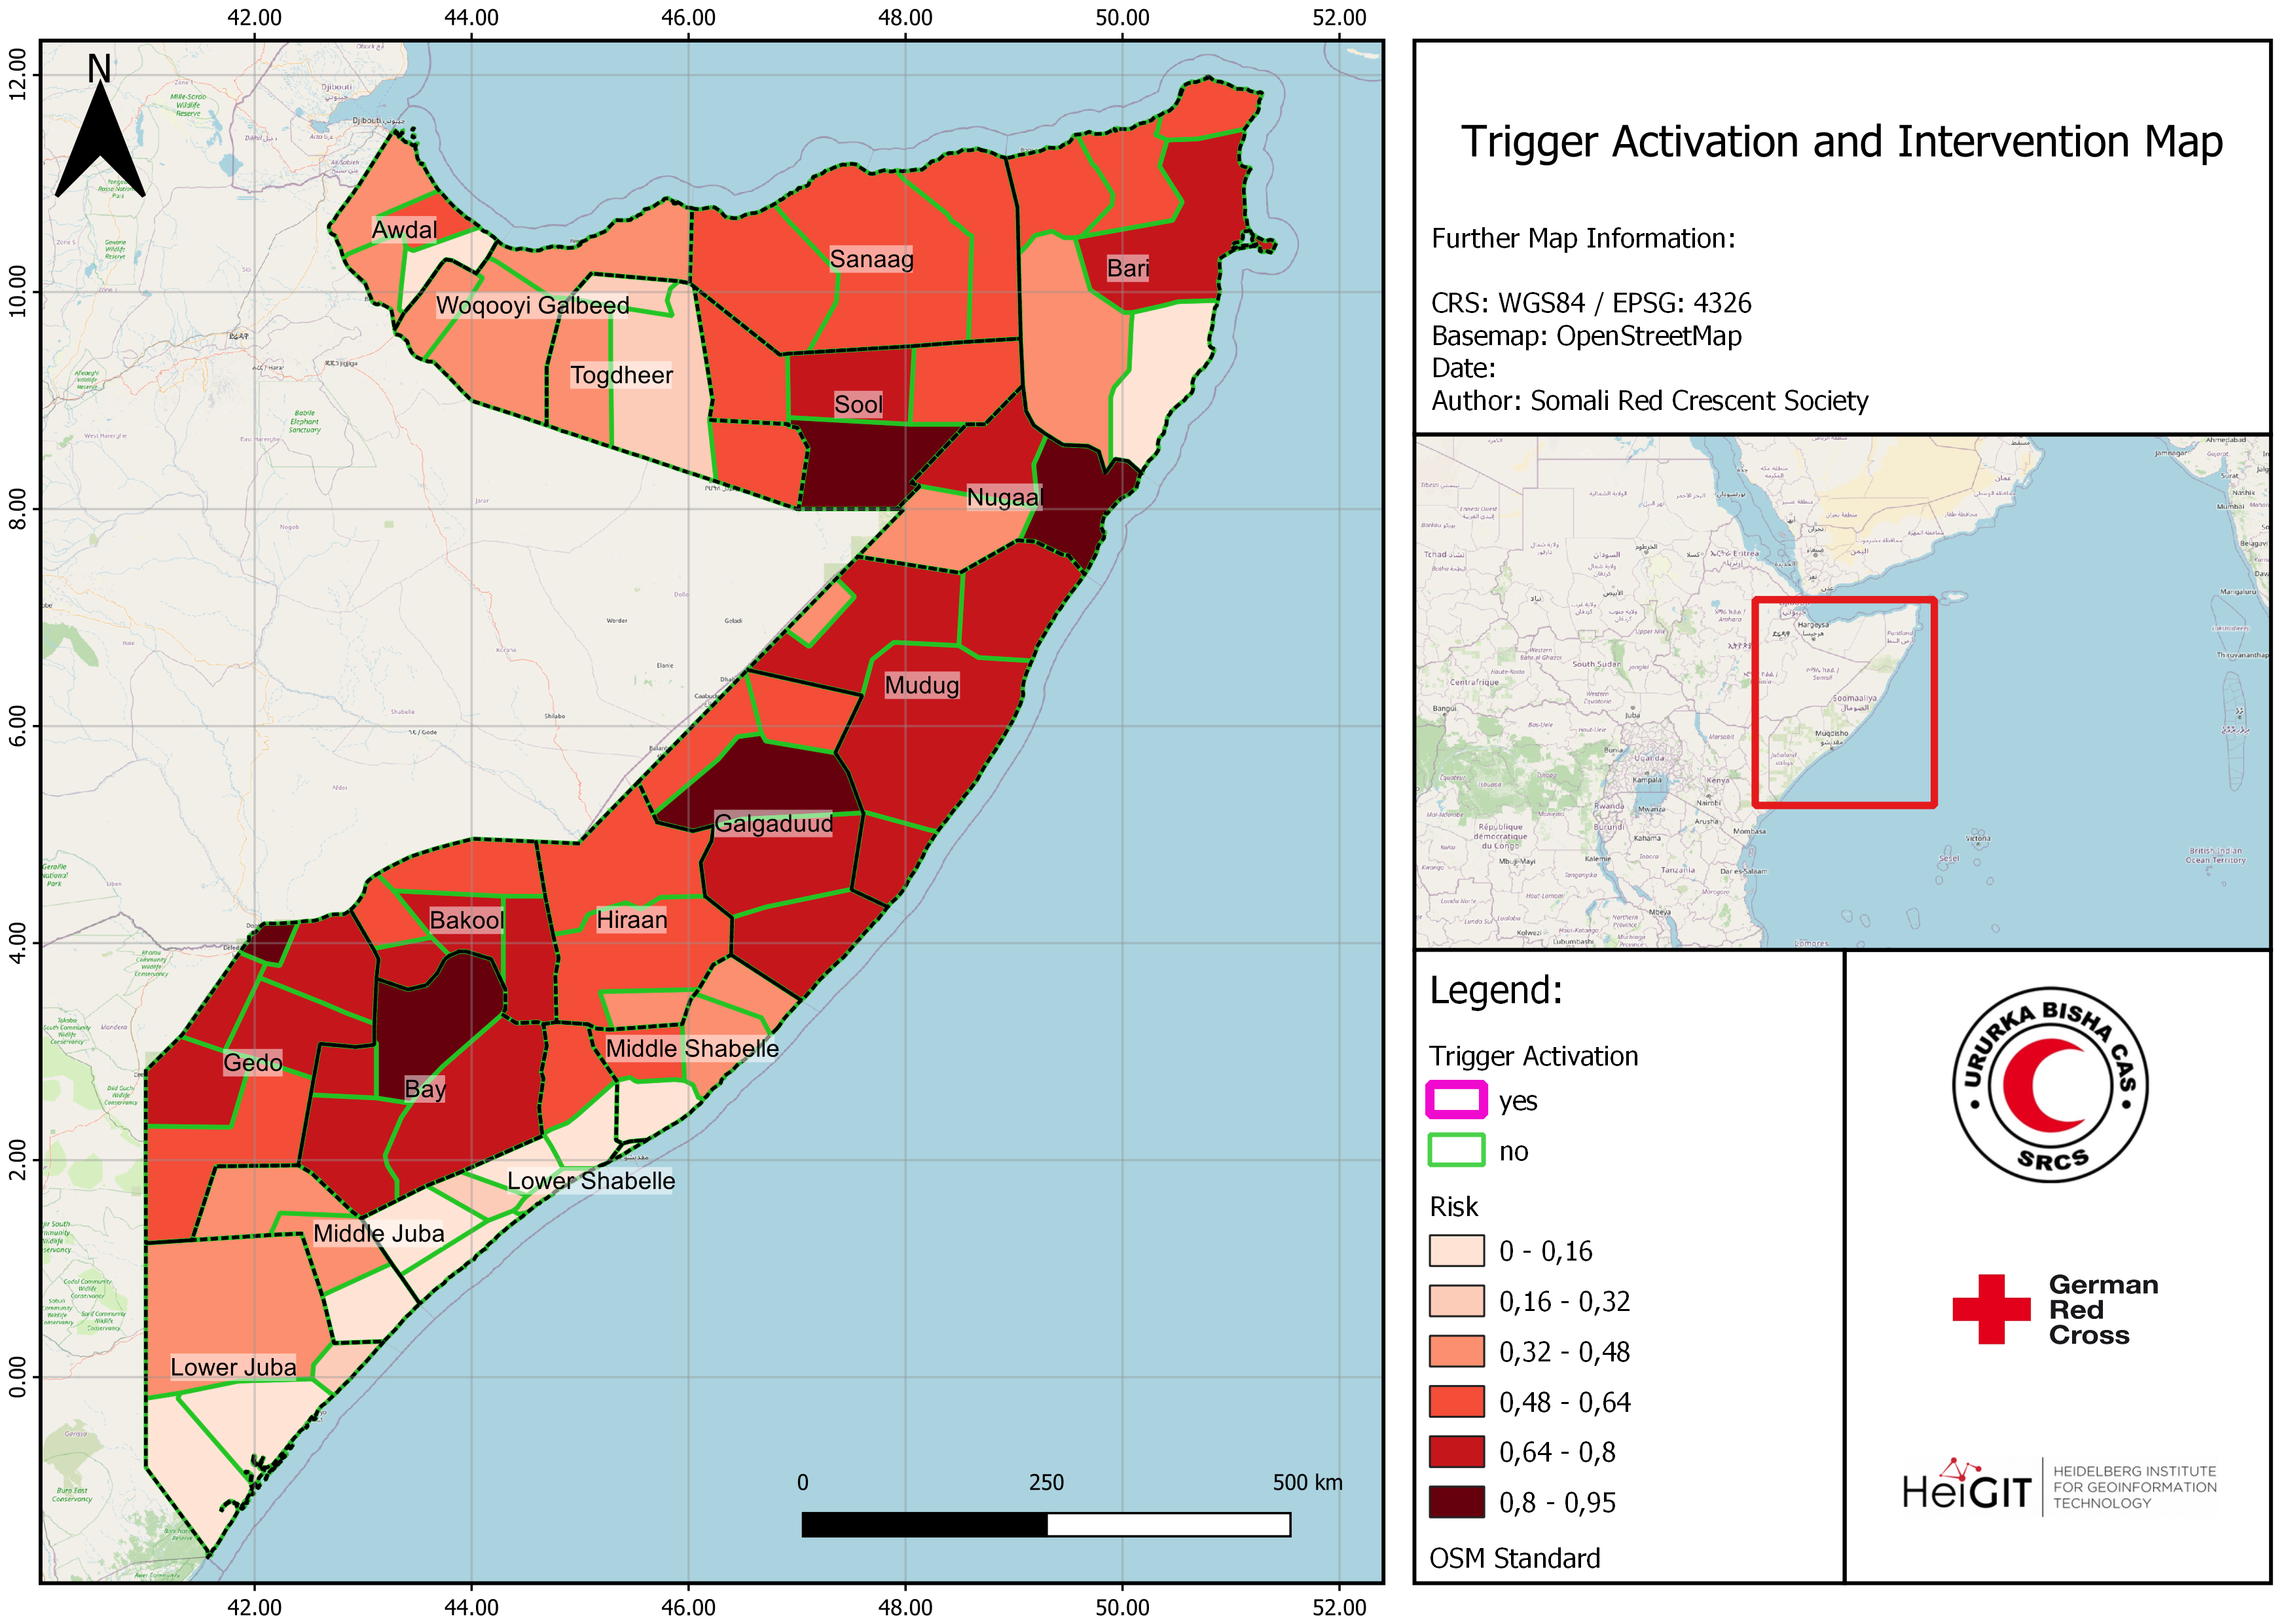Click the map title text
Screen dimensions: 2296x1624
point(1841,142)
